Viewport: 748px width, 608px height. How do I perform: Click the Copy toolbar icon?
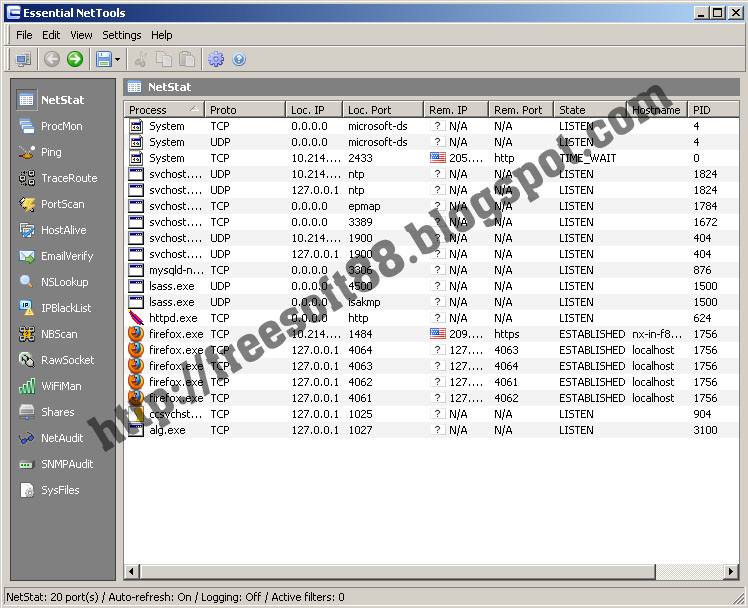click(x=164, y=60)
